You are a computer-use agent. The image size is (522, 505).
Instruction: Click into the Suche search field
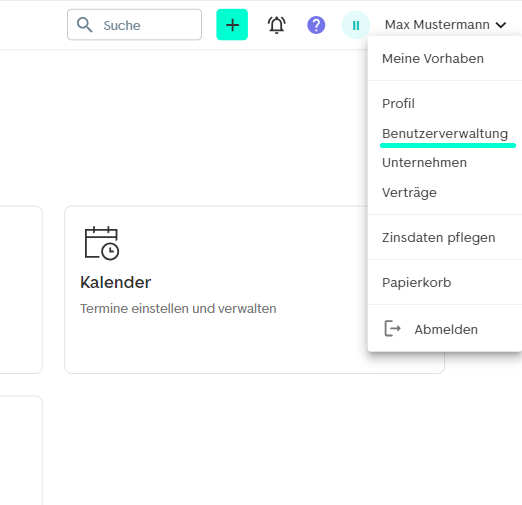click(x=134, y=25)
